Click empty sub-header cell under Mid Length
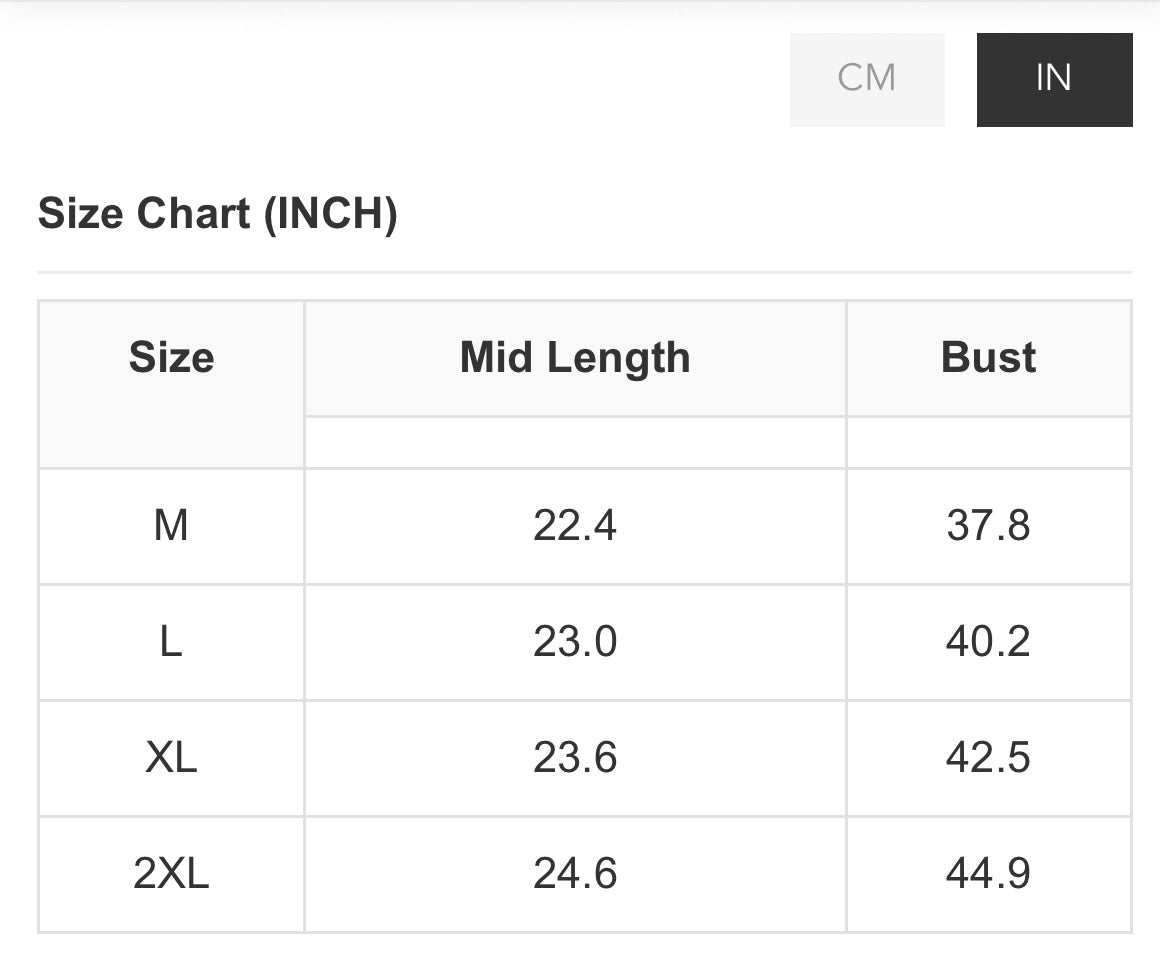 click(575, 442)
